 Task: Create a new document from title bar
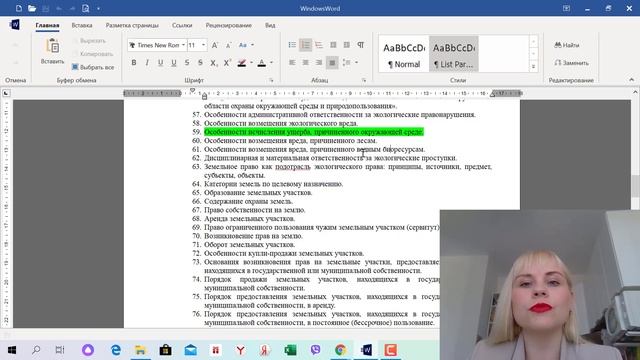(19, 8)
